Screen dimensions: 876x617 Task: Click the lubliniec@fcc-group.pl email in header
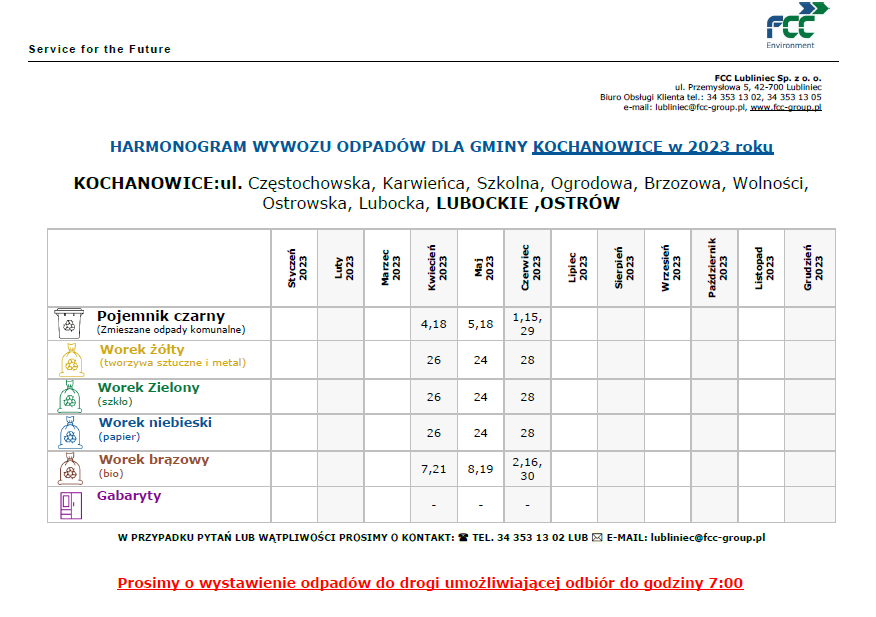coord(699,107)
